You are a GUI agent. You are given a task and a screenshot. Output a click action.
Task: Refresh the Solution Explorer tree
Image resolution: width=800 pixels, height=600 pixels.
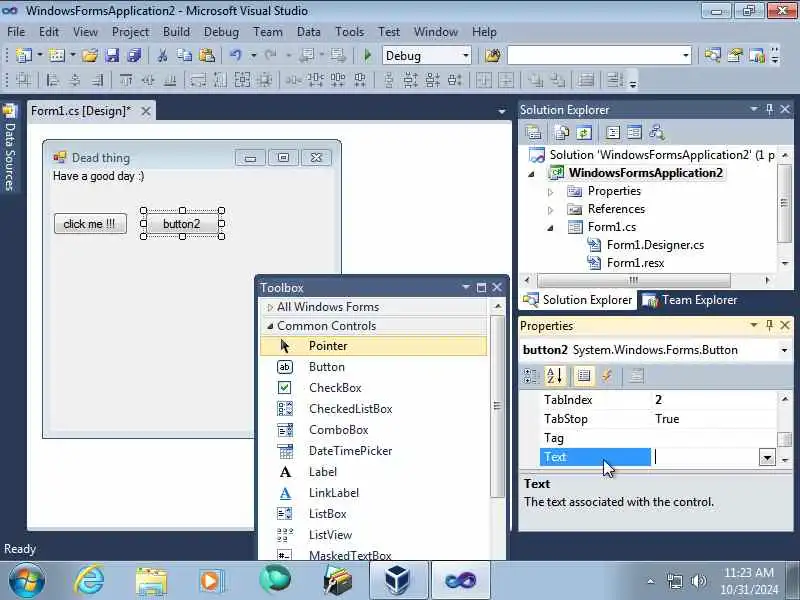(584, 133)
